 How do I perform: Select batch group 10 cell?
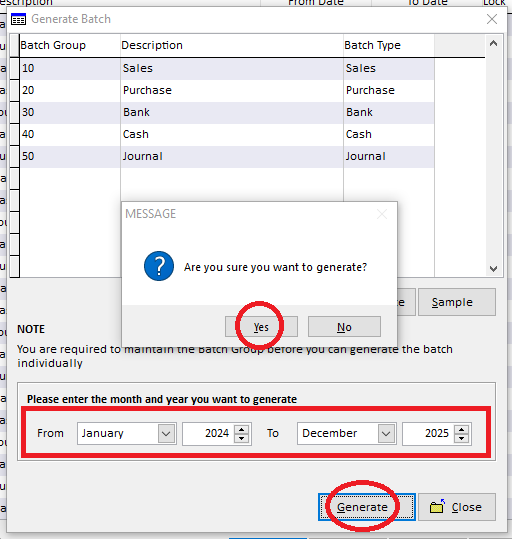70,68
